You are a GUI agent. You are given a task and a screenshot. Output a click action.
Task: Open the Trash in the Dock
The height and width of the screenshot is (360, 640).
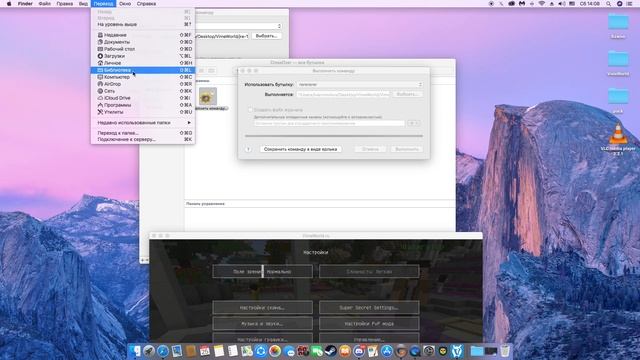point(505,351)
